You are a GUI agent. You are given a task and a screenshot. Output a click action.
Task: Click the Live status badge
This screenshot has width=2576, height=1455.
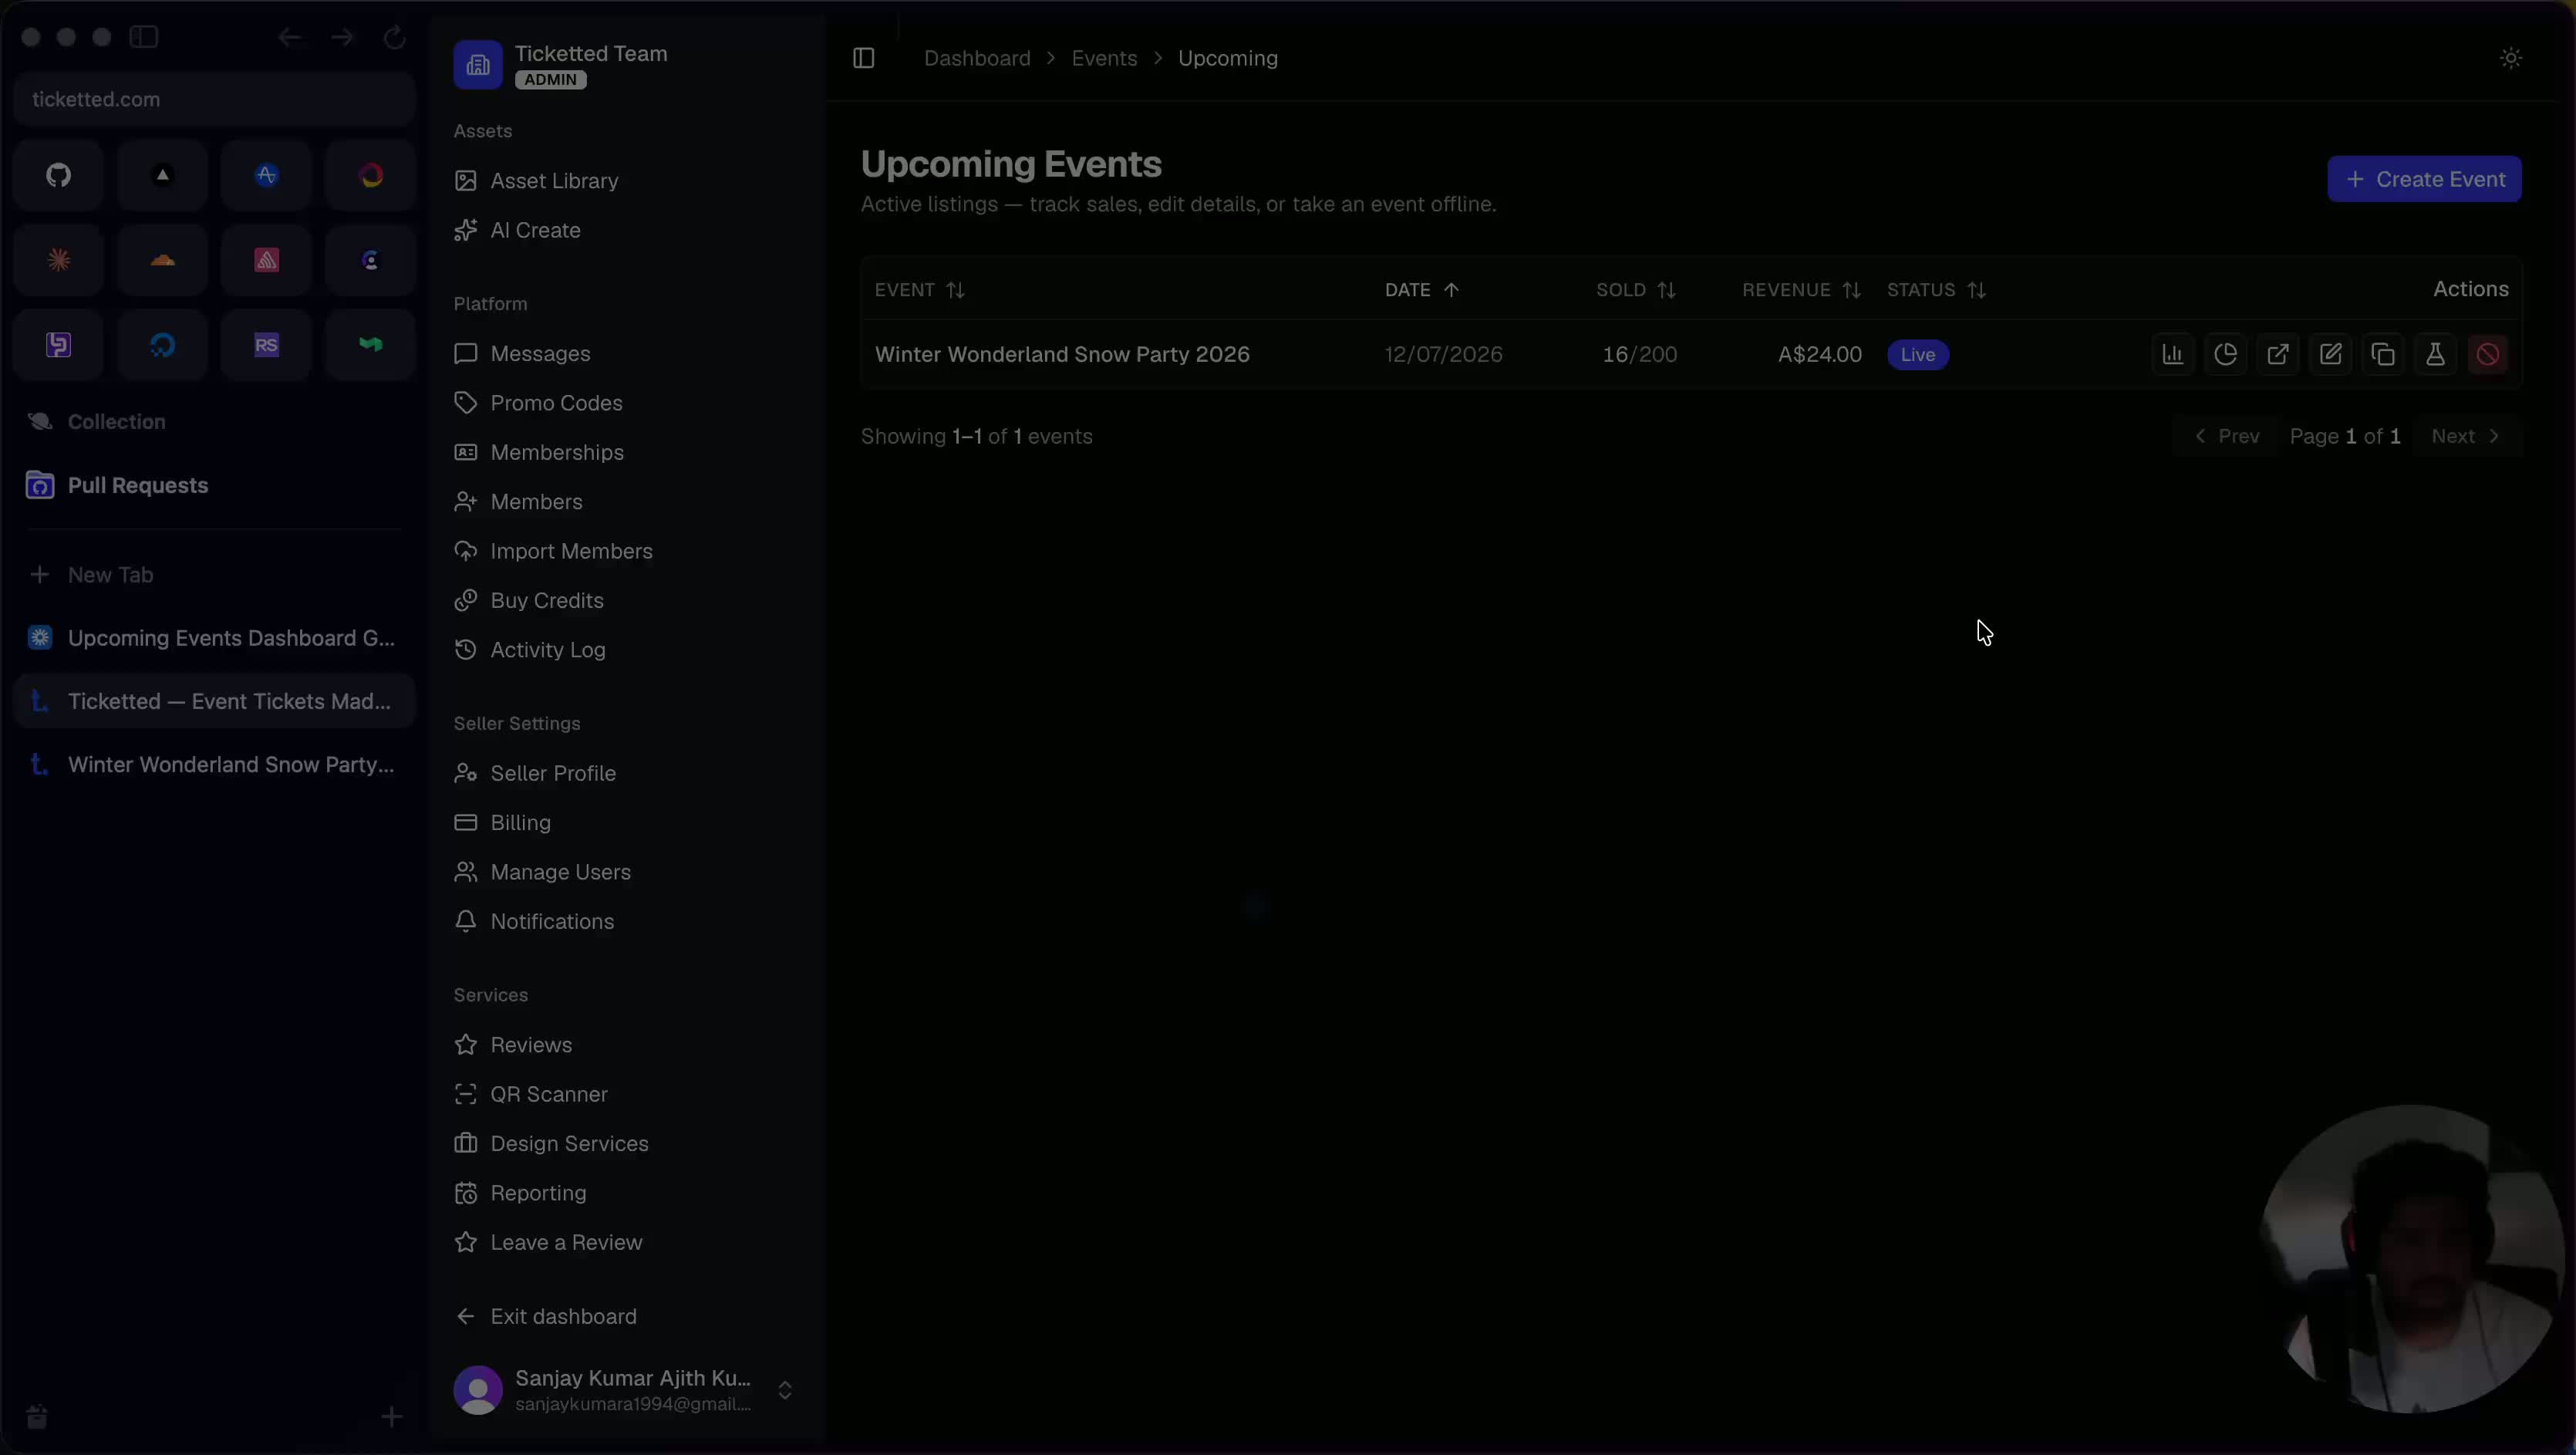tap(1917, 354)
